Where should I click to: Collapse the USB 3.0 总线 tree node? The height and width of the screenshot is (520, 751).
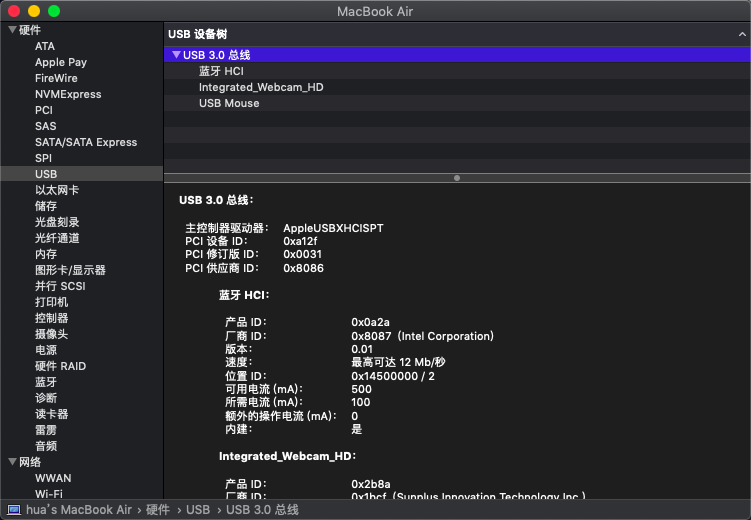(x=176, y=55)
